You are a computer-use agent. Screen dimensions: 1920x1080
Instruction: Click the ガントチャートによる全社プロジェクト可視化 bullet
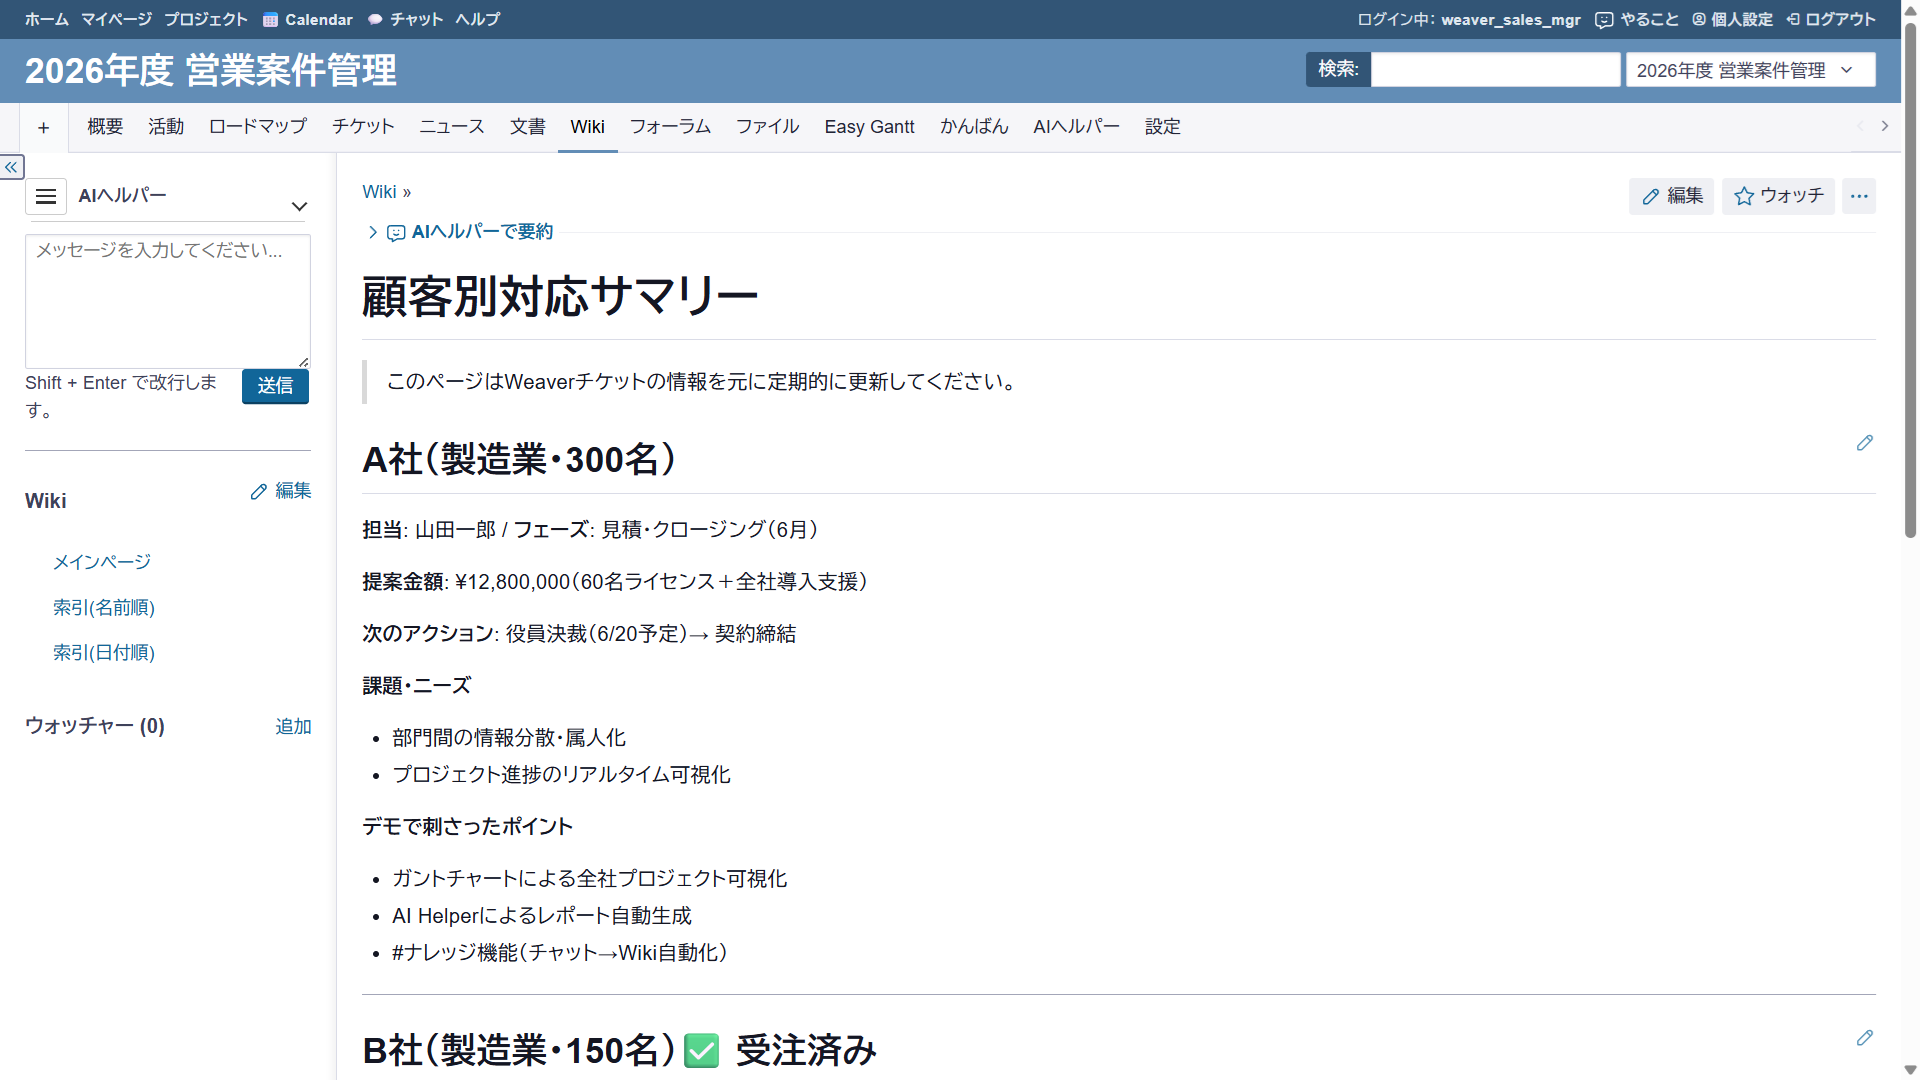(590, 878)
